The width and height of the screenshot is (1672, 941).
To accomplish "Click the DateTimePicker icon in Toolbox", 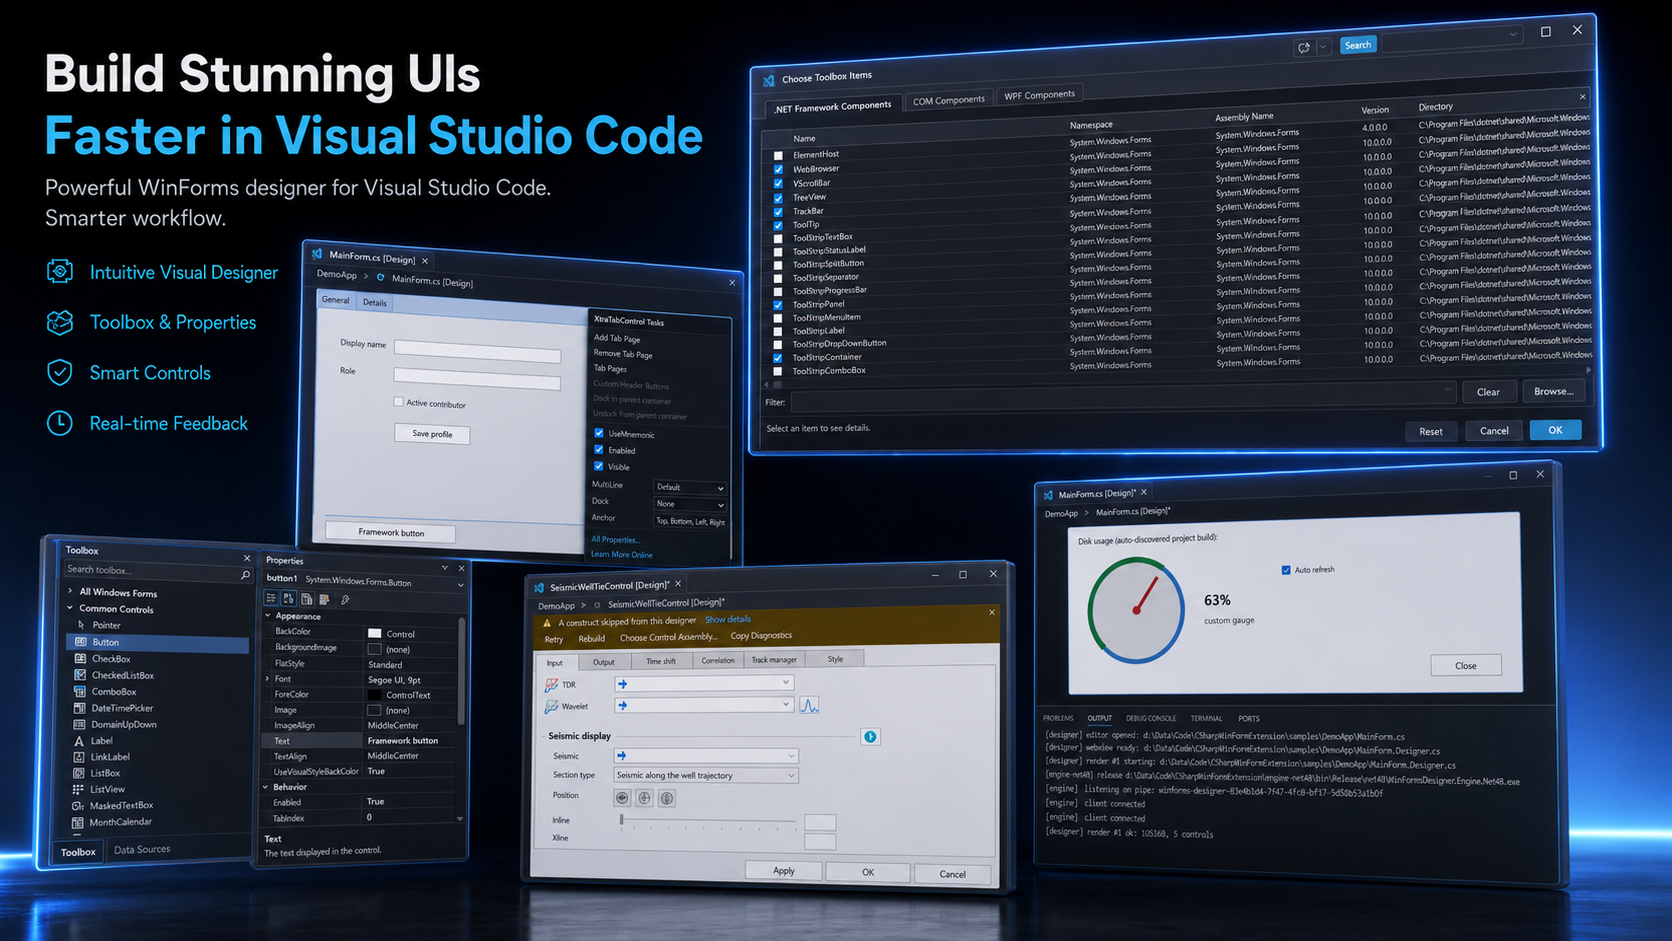I will click(80, 708).
